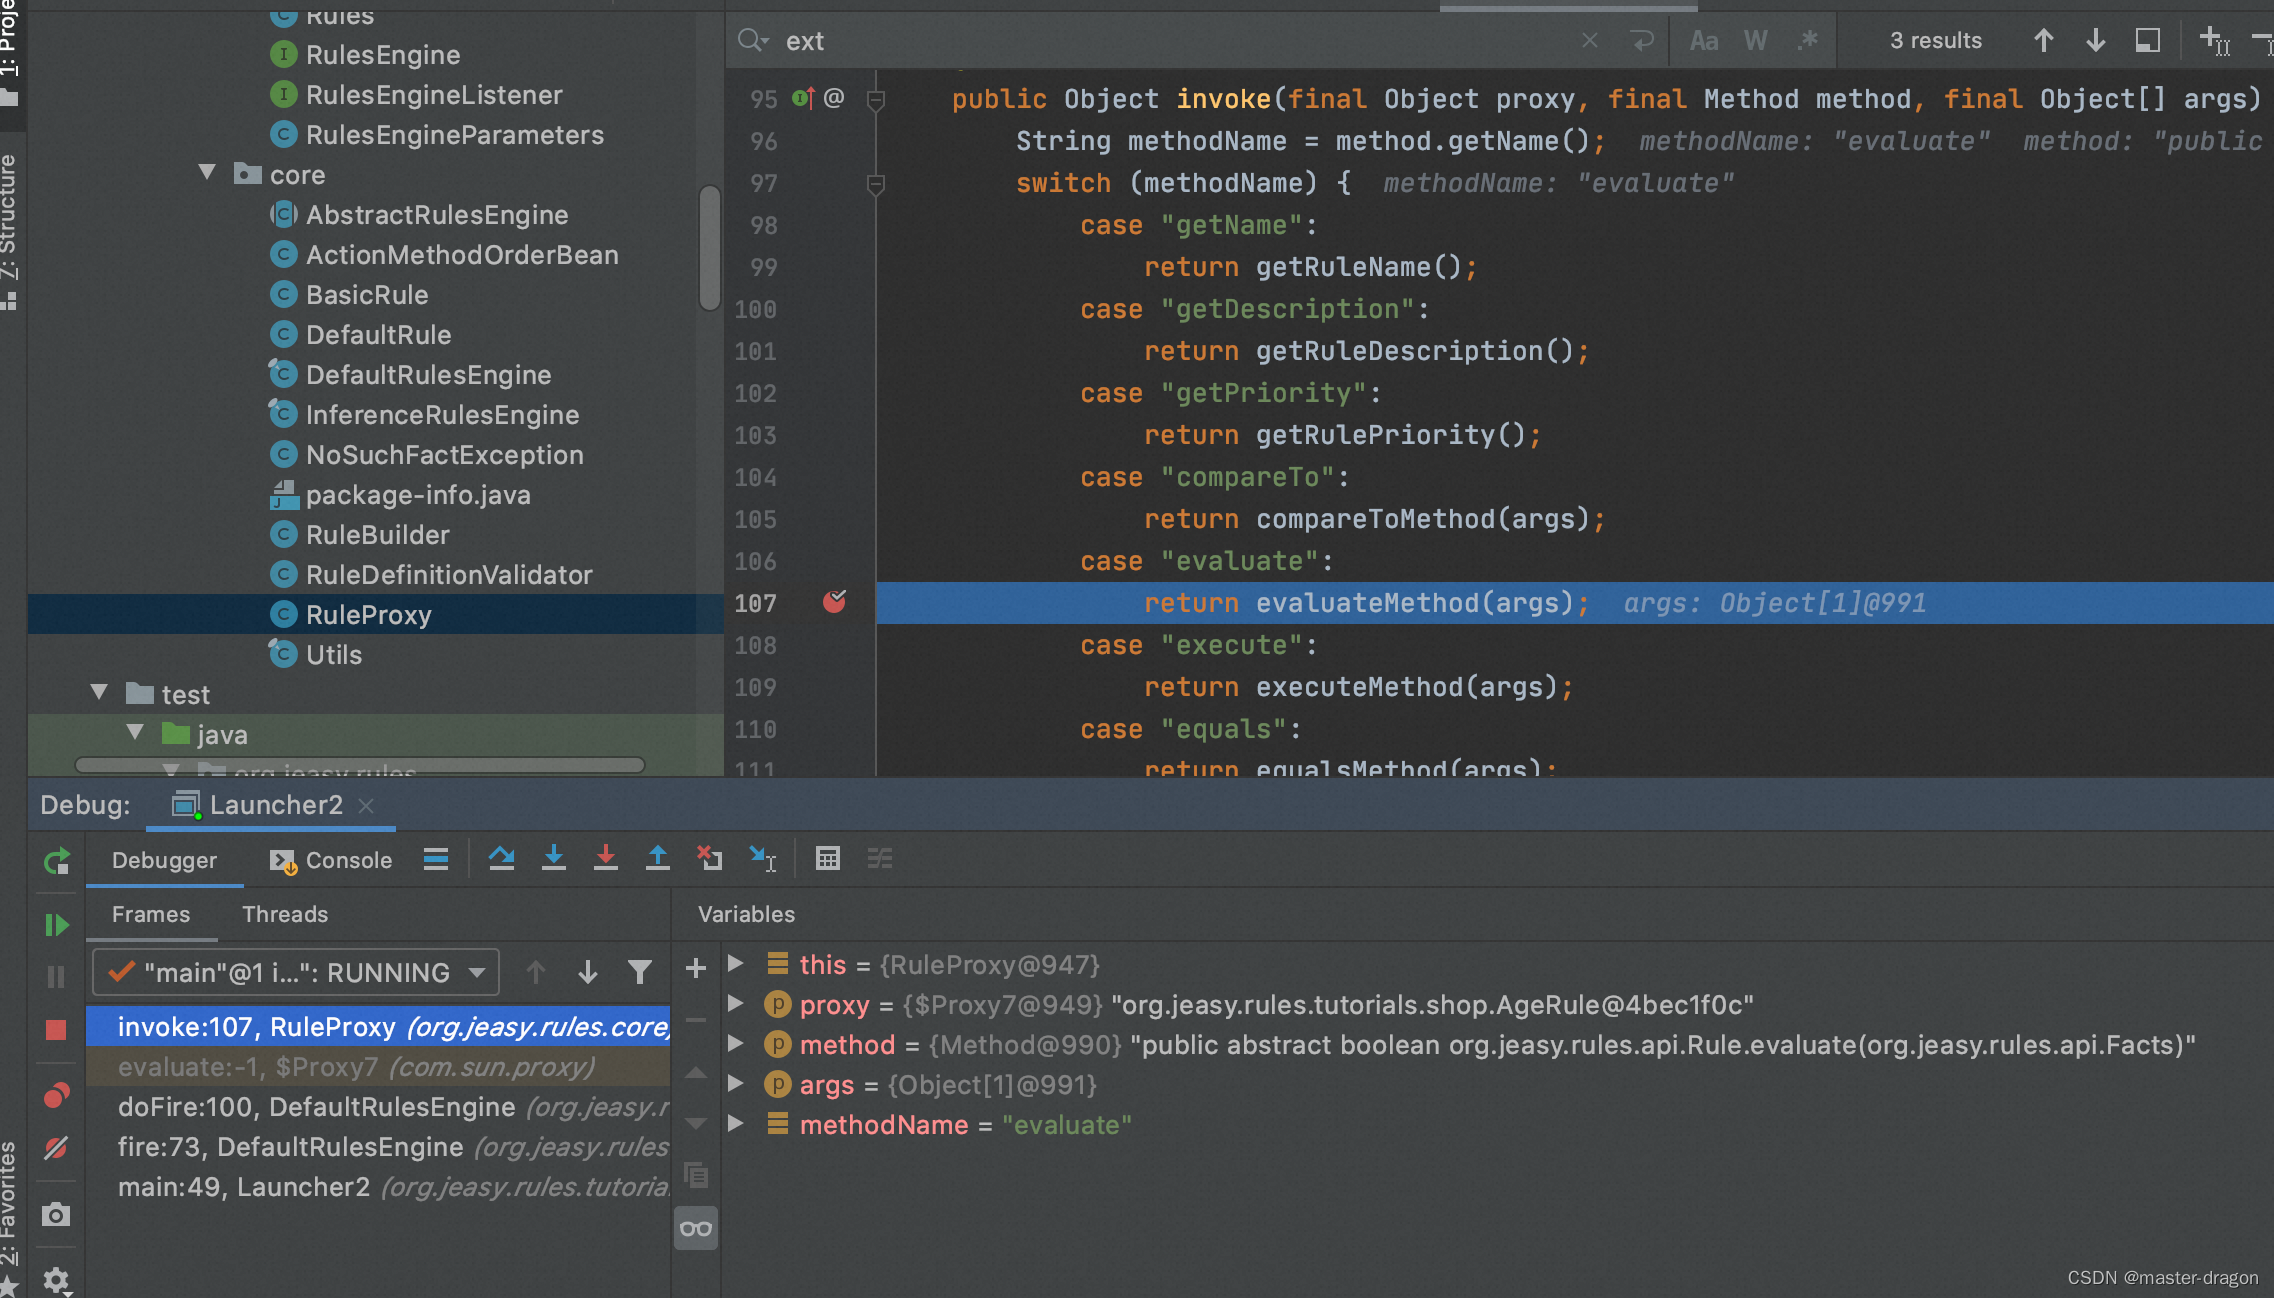This screenshot has height=1298, width=2274.
Task: Click the step into debugger icon
Action: (x=554, y=859)
